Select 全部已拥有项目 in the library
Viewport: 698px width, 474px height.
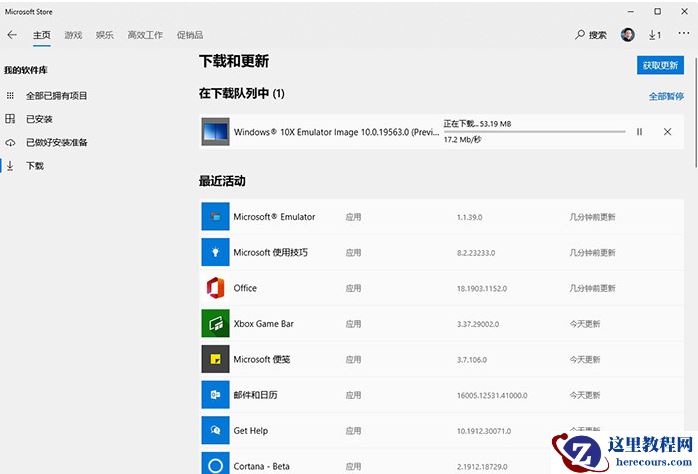coord(57,96)
